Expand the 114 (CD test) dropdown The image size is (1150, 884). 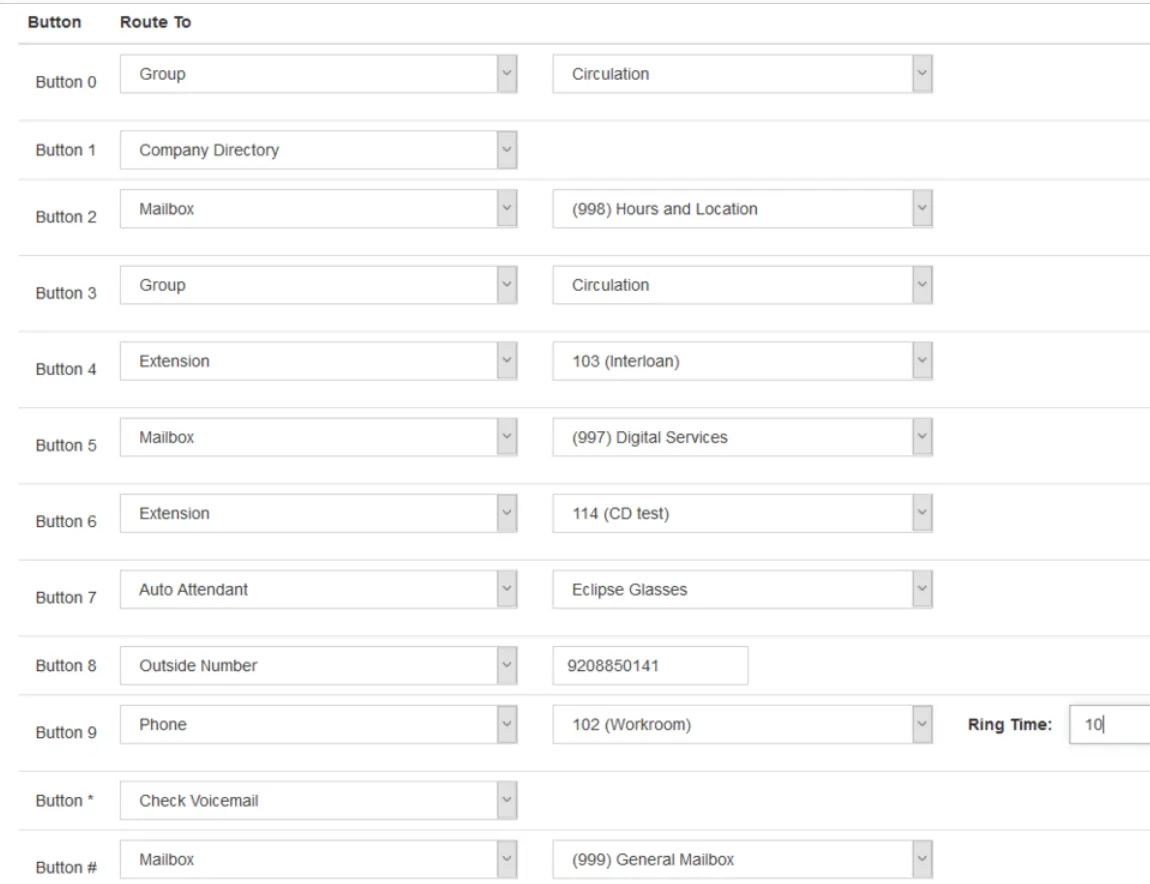click(742, 513)
